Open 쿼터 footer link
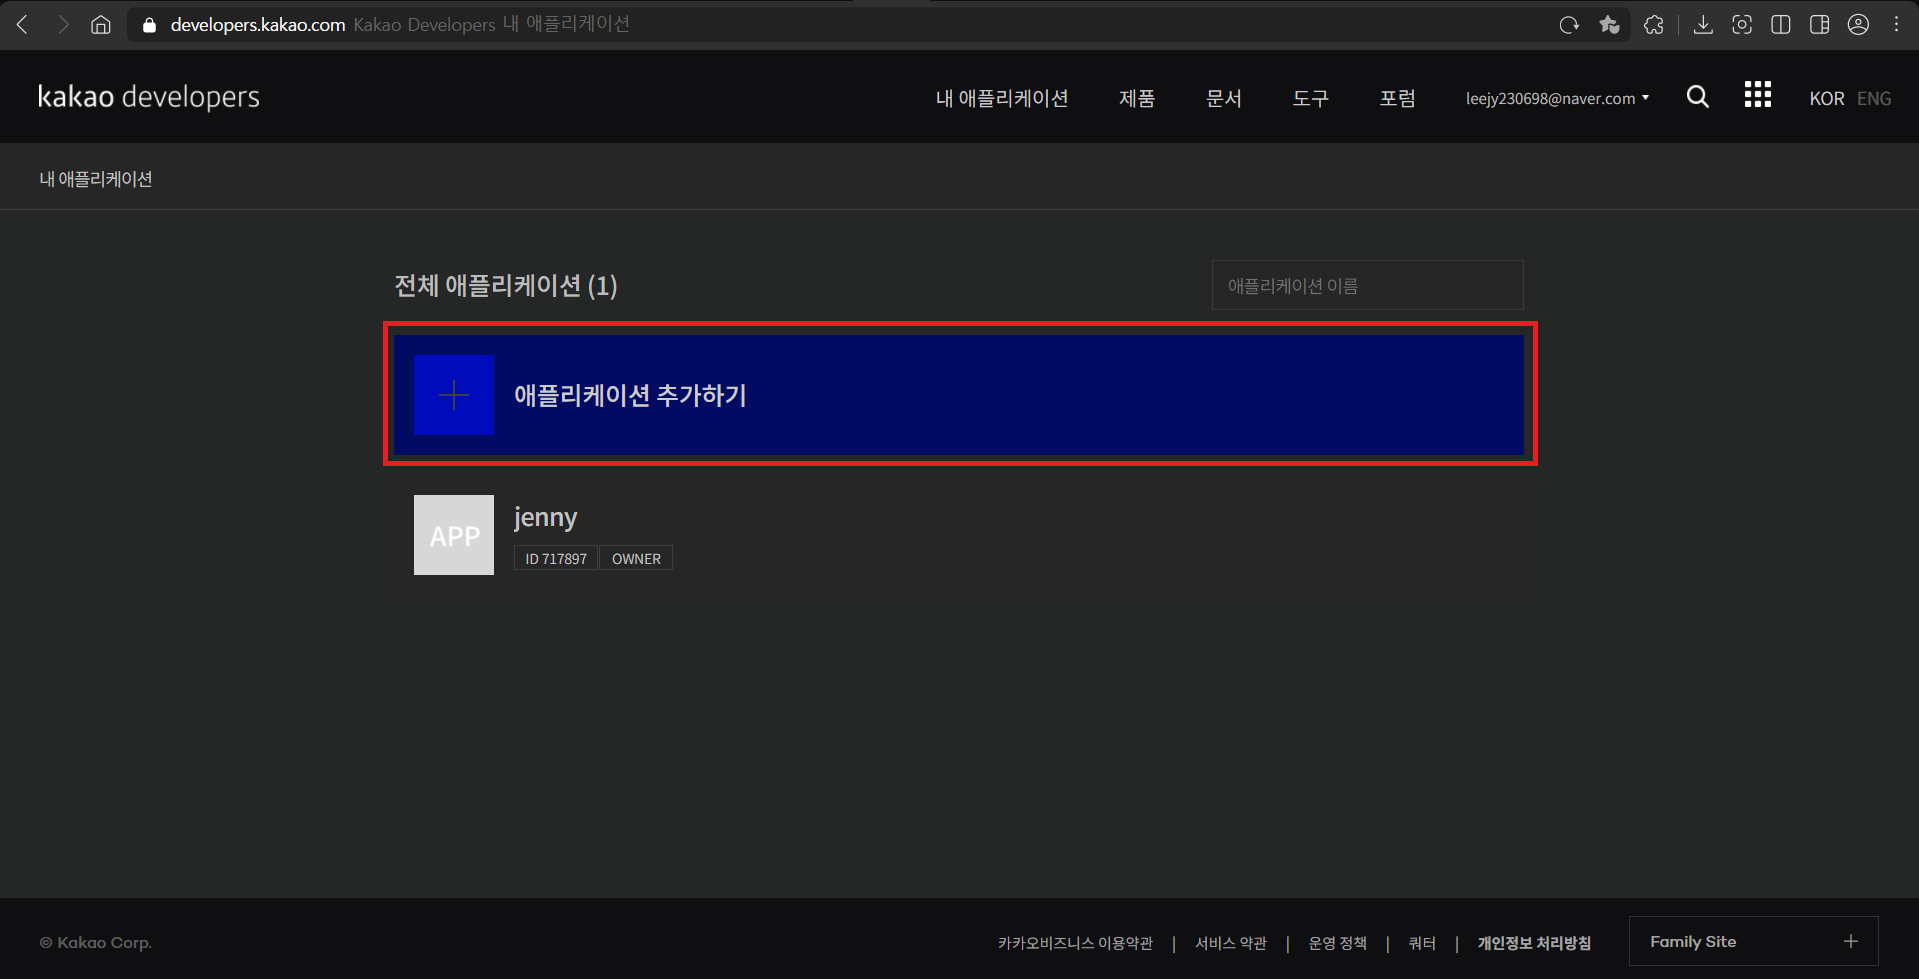 click(x=1422, y=943)
